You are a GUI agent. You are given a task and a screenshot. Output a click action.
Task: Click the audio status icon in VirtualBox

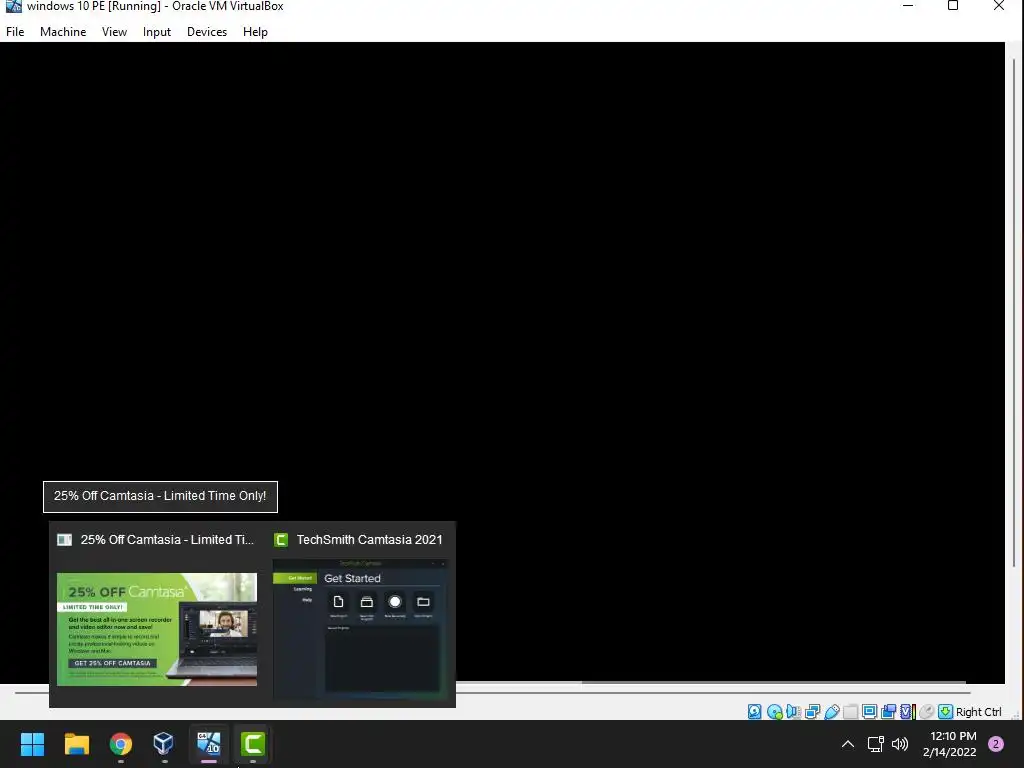pyautogui.click(x=793, y=711)
